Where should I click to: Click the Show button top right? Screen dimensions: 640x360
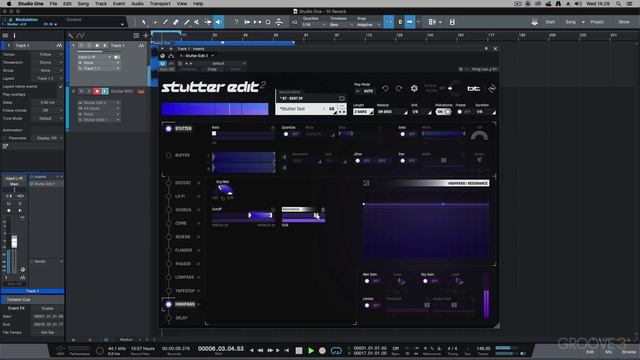point(624,22)
